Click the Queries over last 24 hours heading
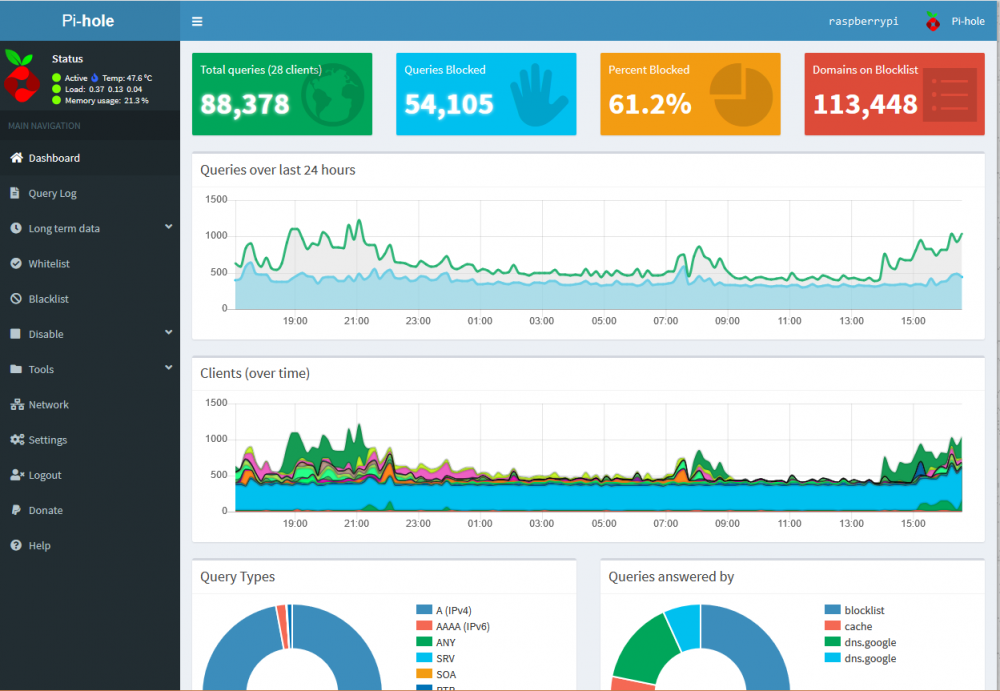The image size is (1000, 691). (x=277, y=170)
